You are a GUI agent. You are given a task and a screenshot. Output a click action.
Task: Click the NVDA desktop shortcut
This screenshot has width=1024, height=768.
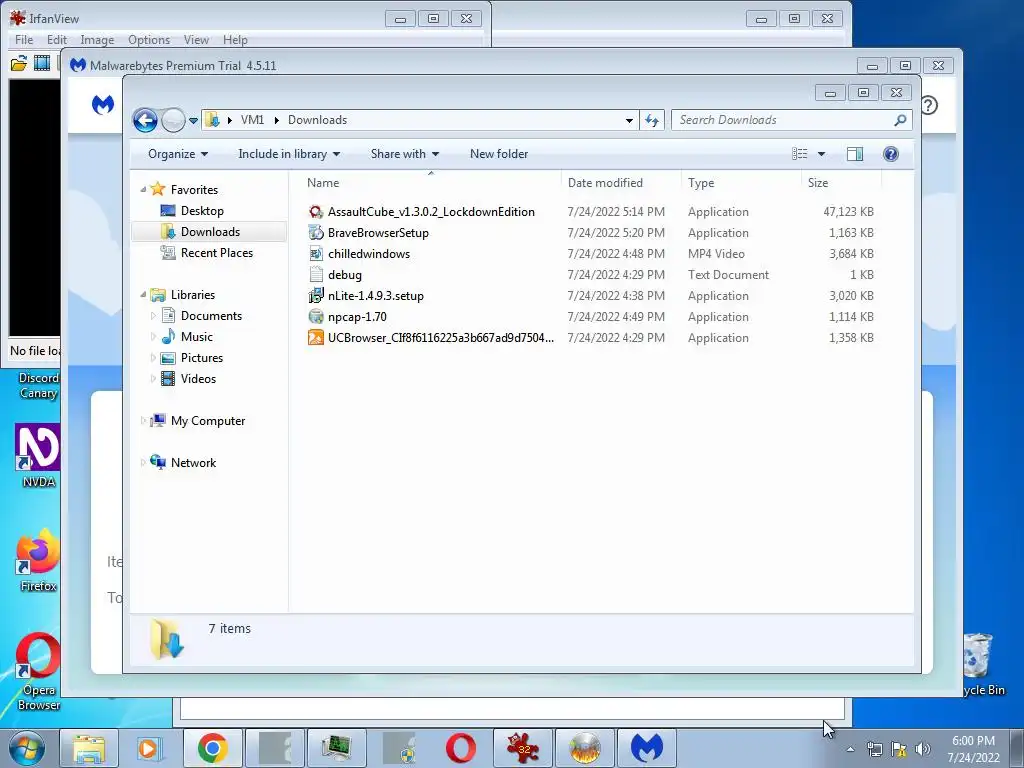tap(39, 456)
